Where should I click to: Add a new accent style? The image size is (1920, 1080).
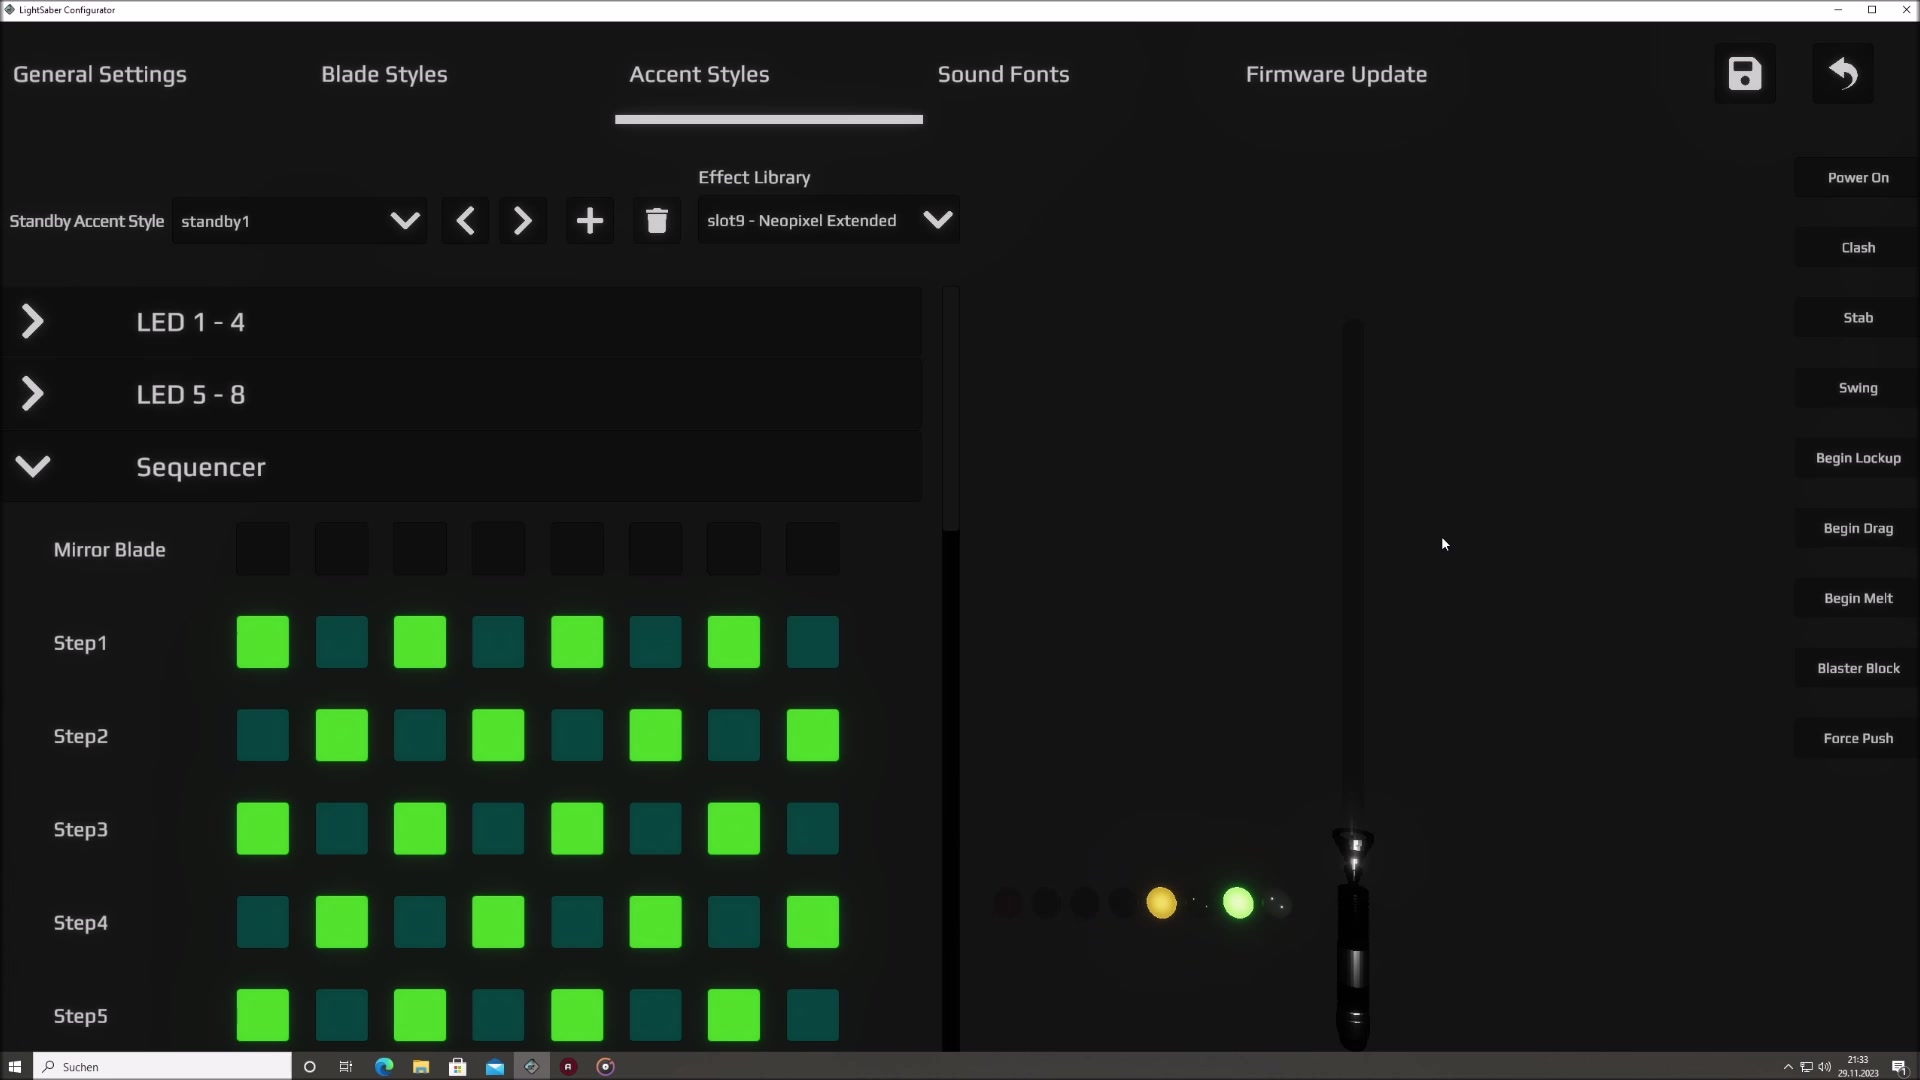590,221
